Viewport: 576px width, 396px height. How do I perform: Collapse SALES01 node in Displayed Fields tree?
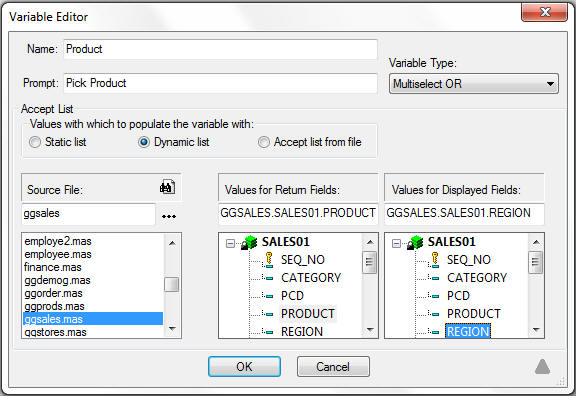396,244
